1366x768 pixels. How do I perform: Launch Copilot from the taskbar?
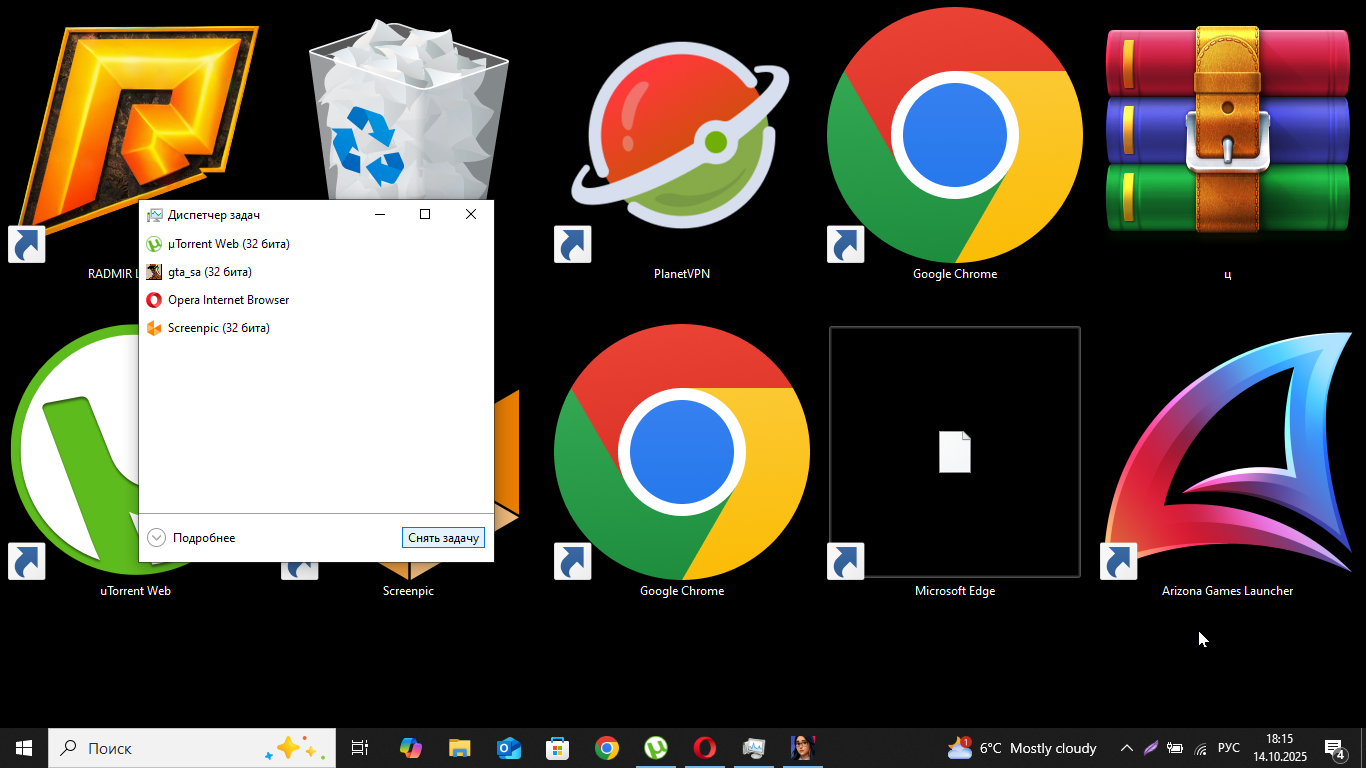coord(410,748)
